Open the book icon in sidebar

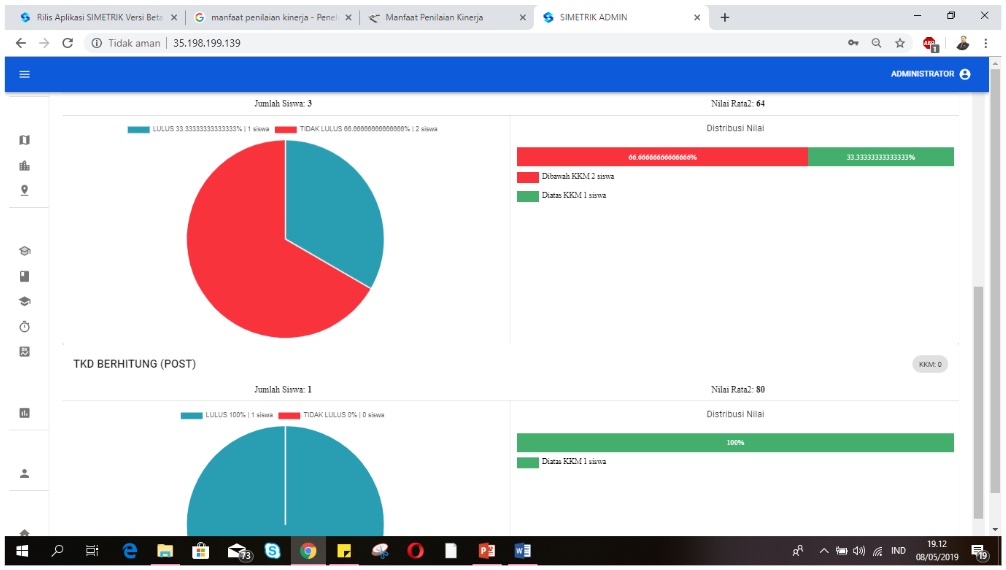[24, 276]
